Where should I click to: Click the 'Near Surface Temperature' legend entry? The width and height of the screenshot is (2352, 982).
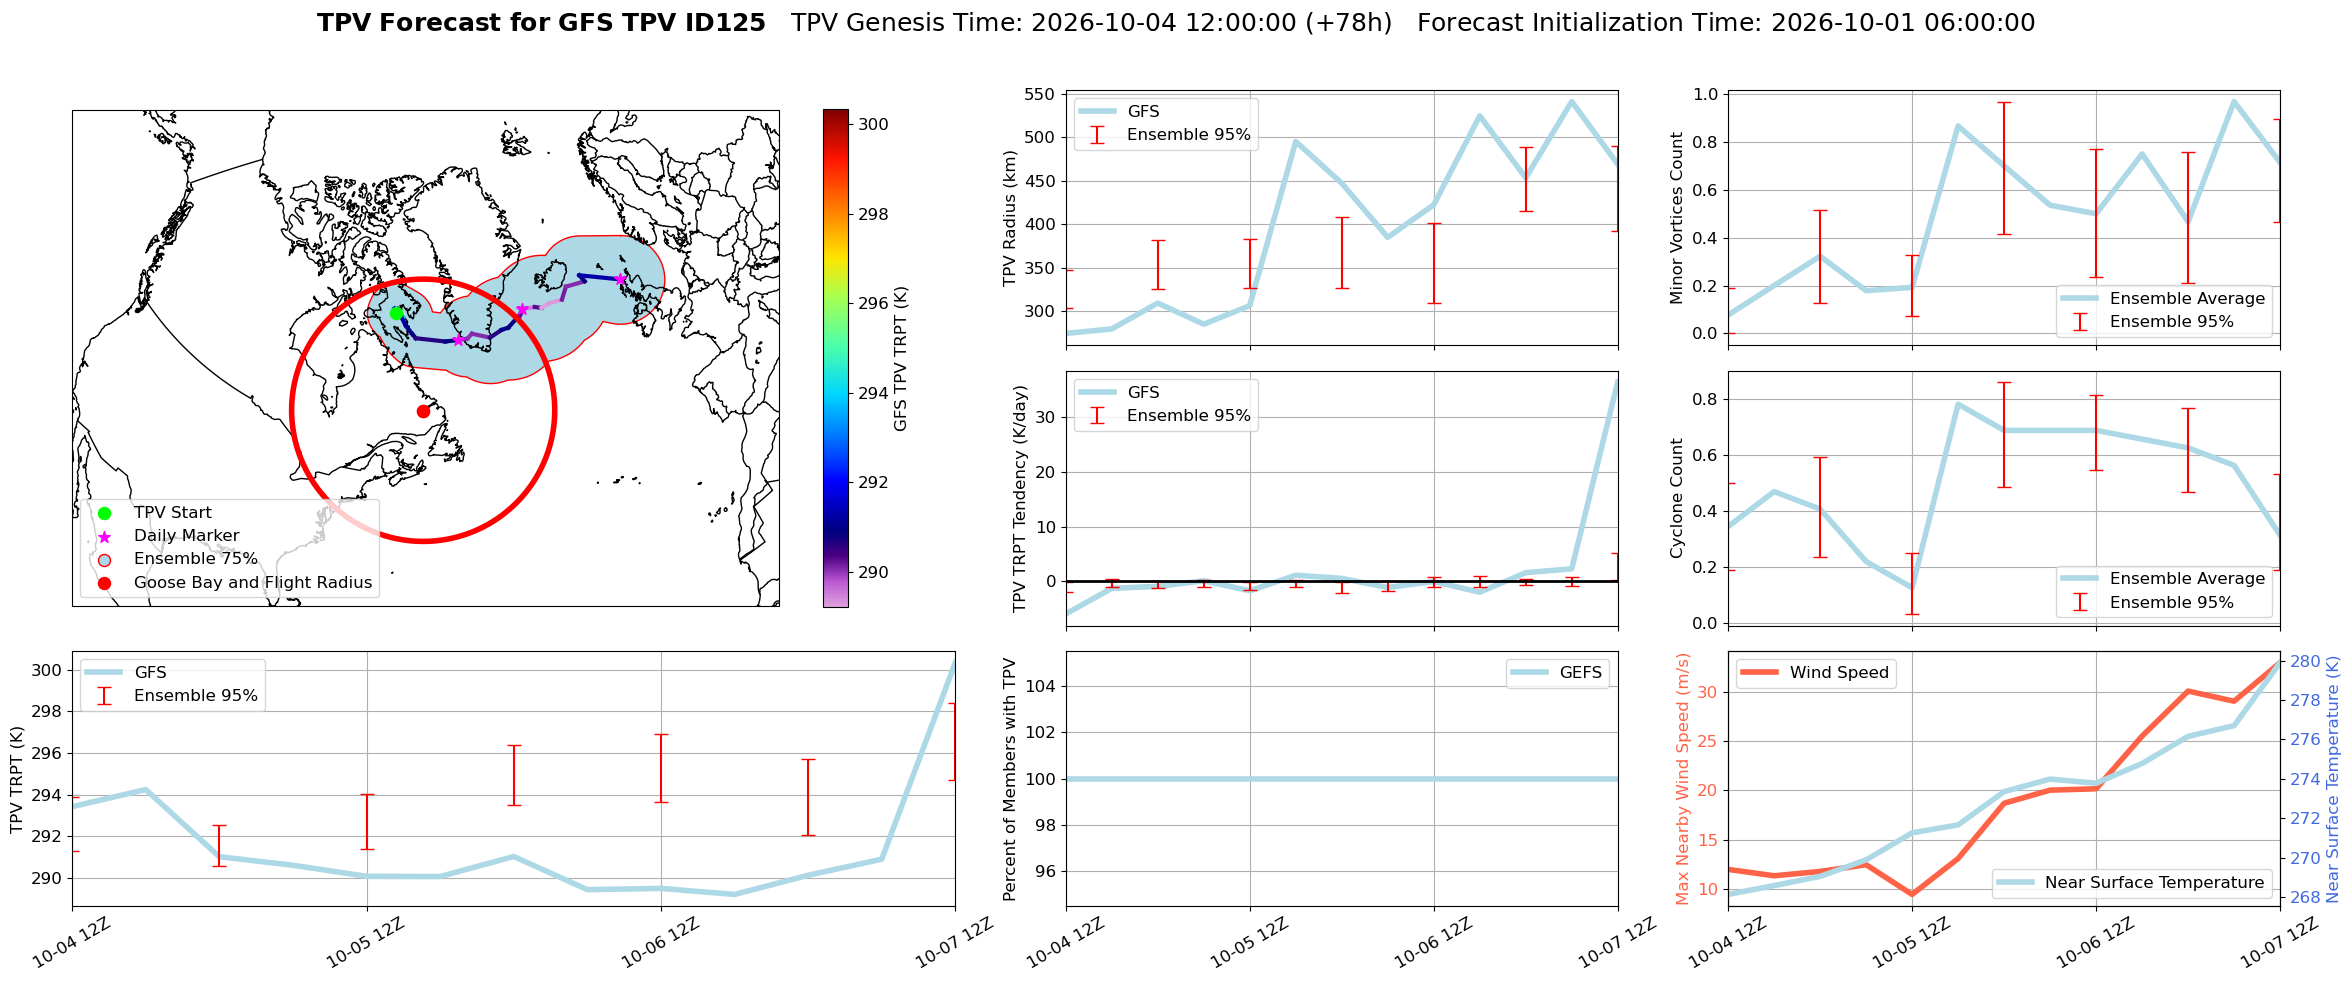pyautogui.click(x=2154, y=882)
